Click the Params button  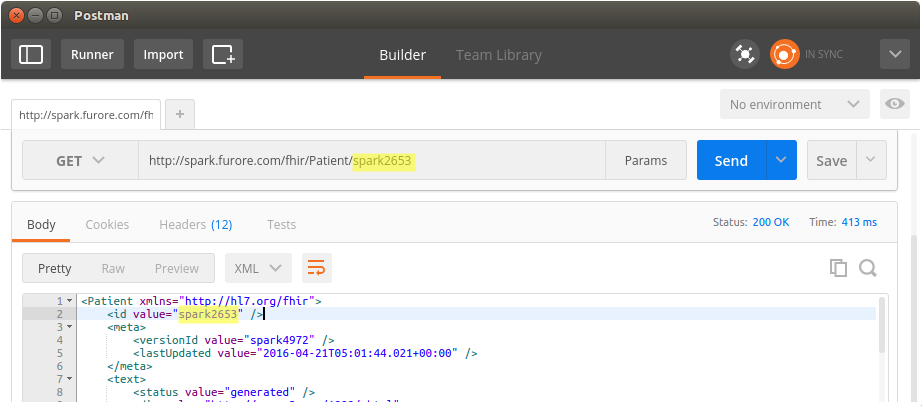tap(645, 160)
